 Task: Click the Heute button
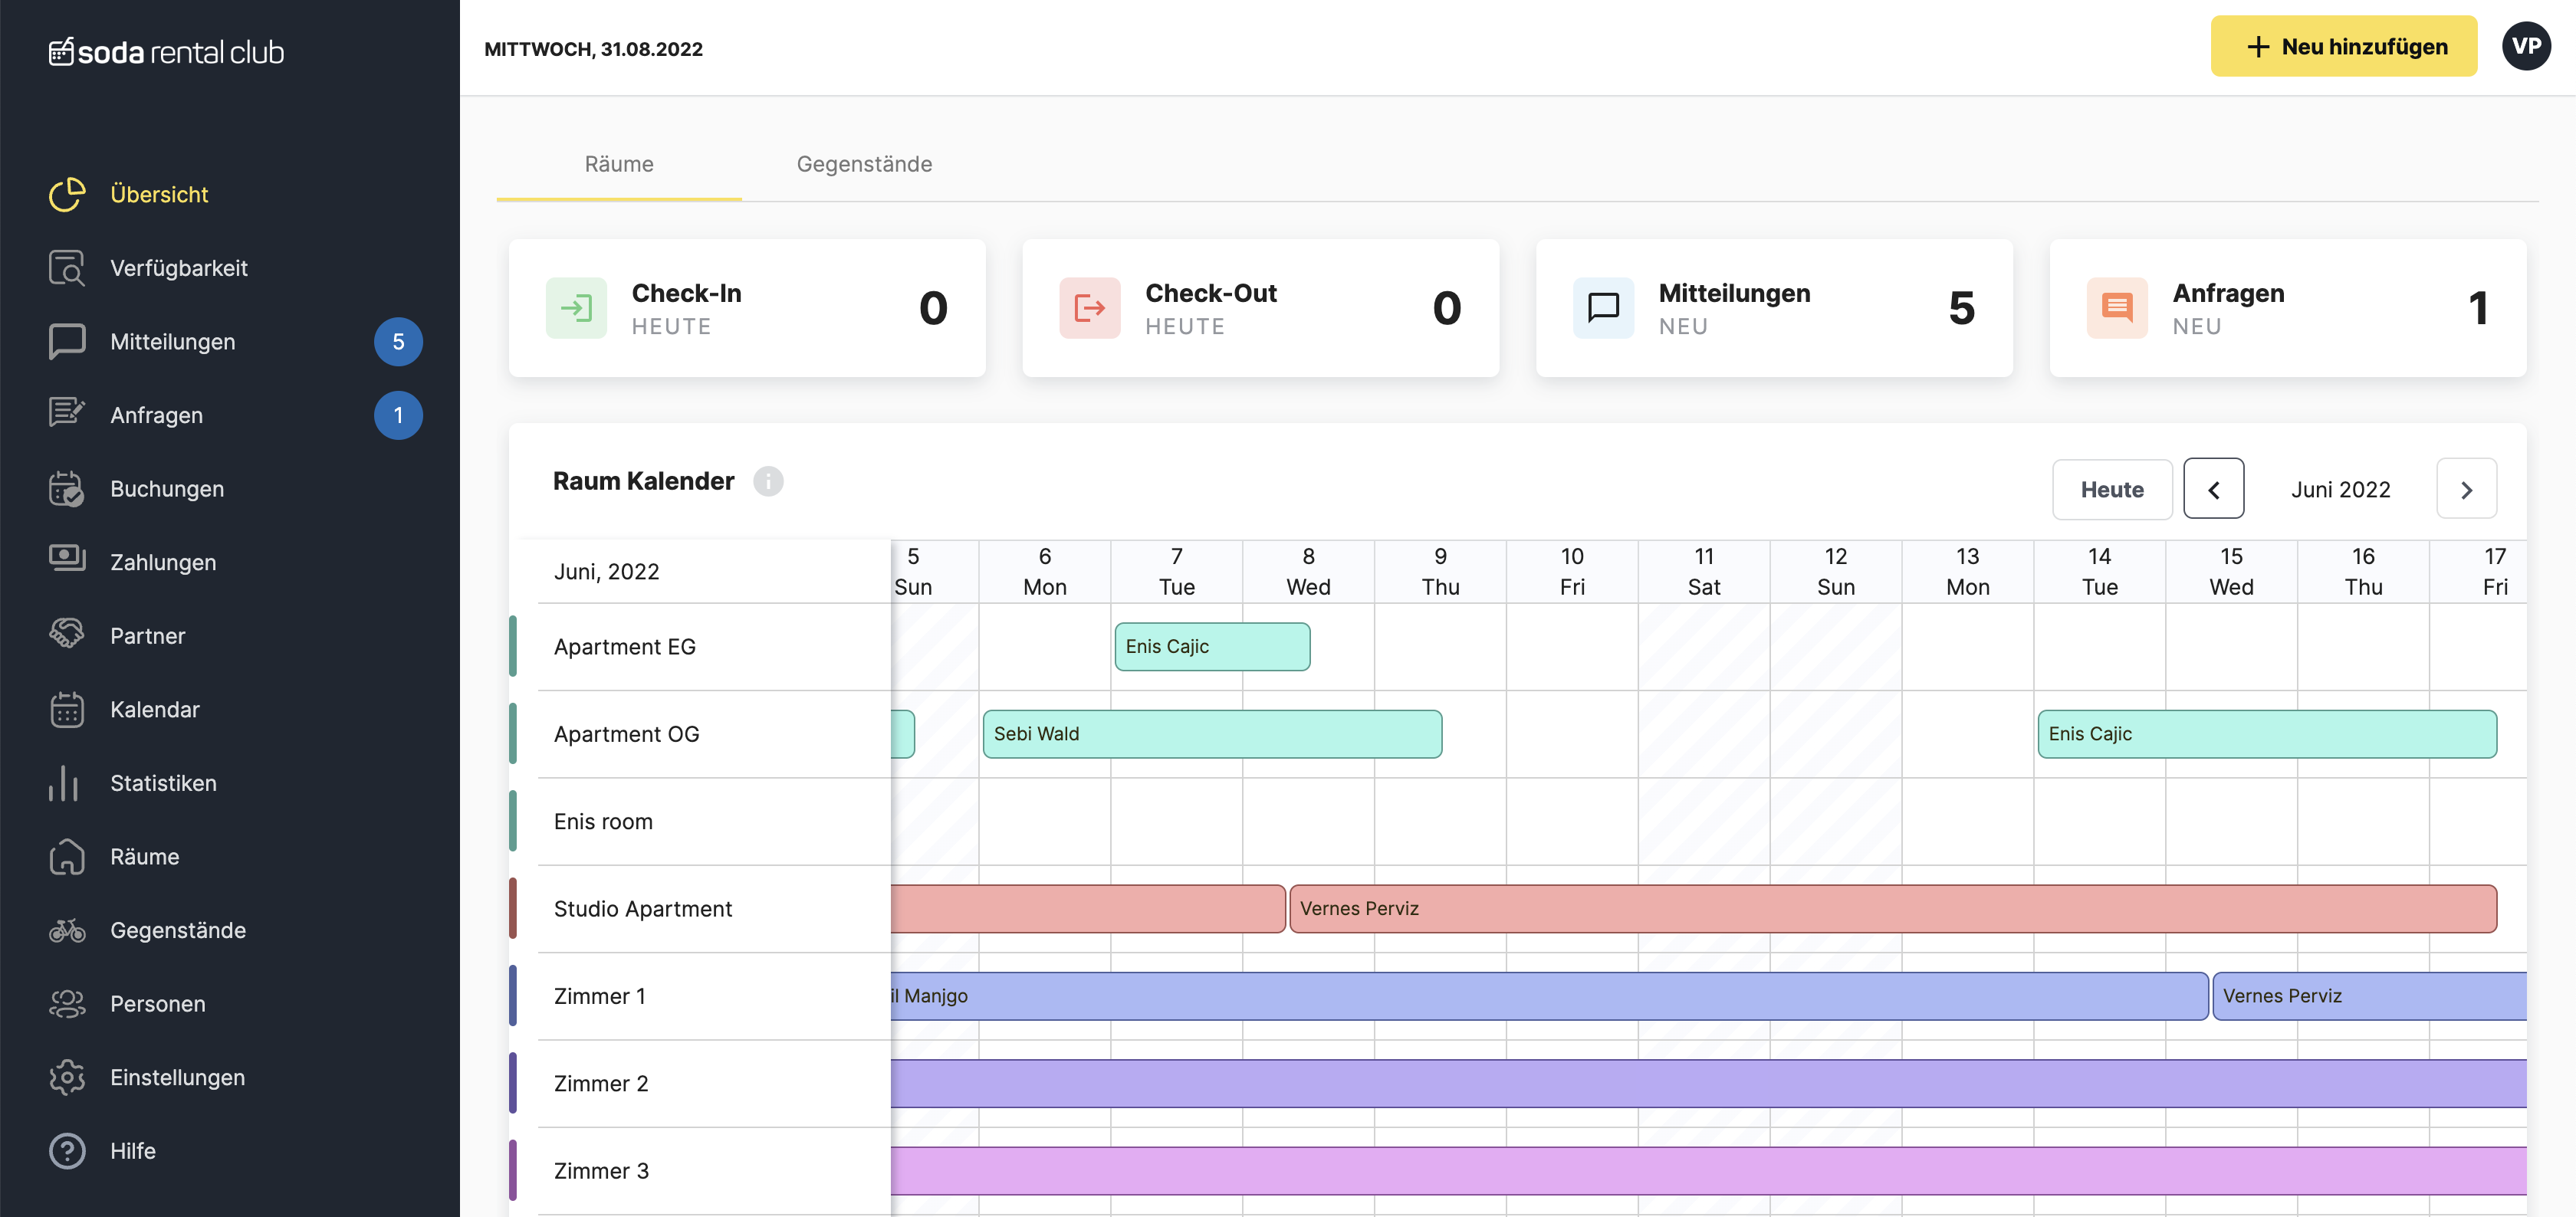click(x=2112, y=489)
